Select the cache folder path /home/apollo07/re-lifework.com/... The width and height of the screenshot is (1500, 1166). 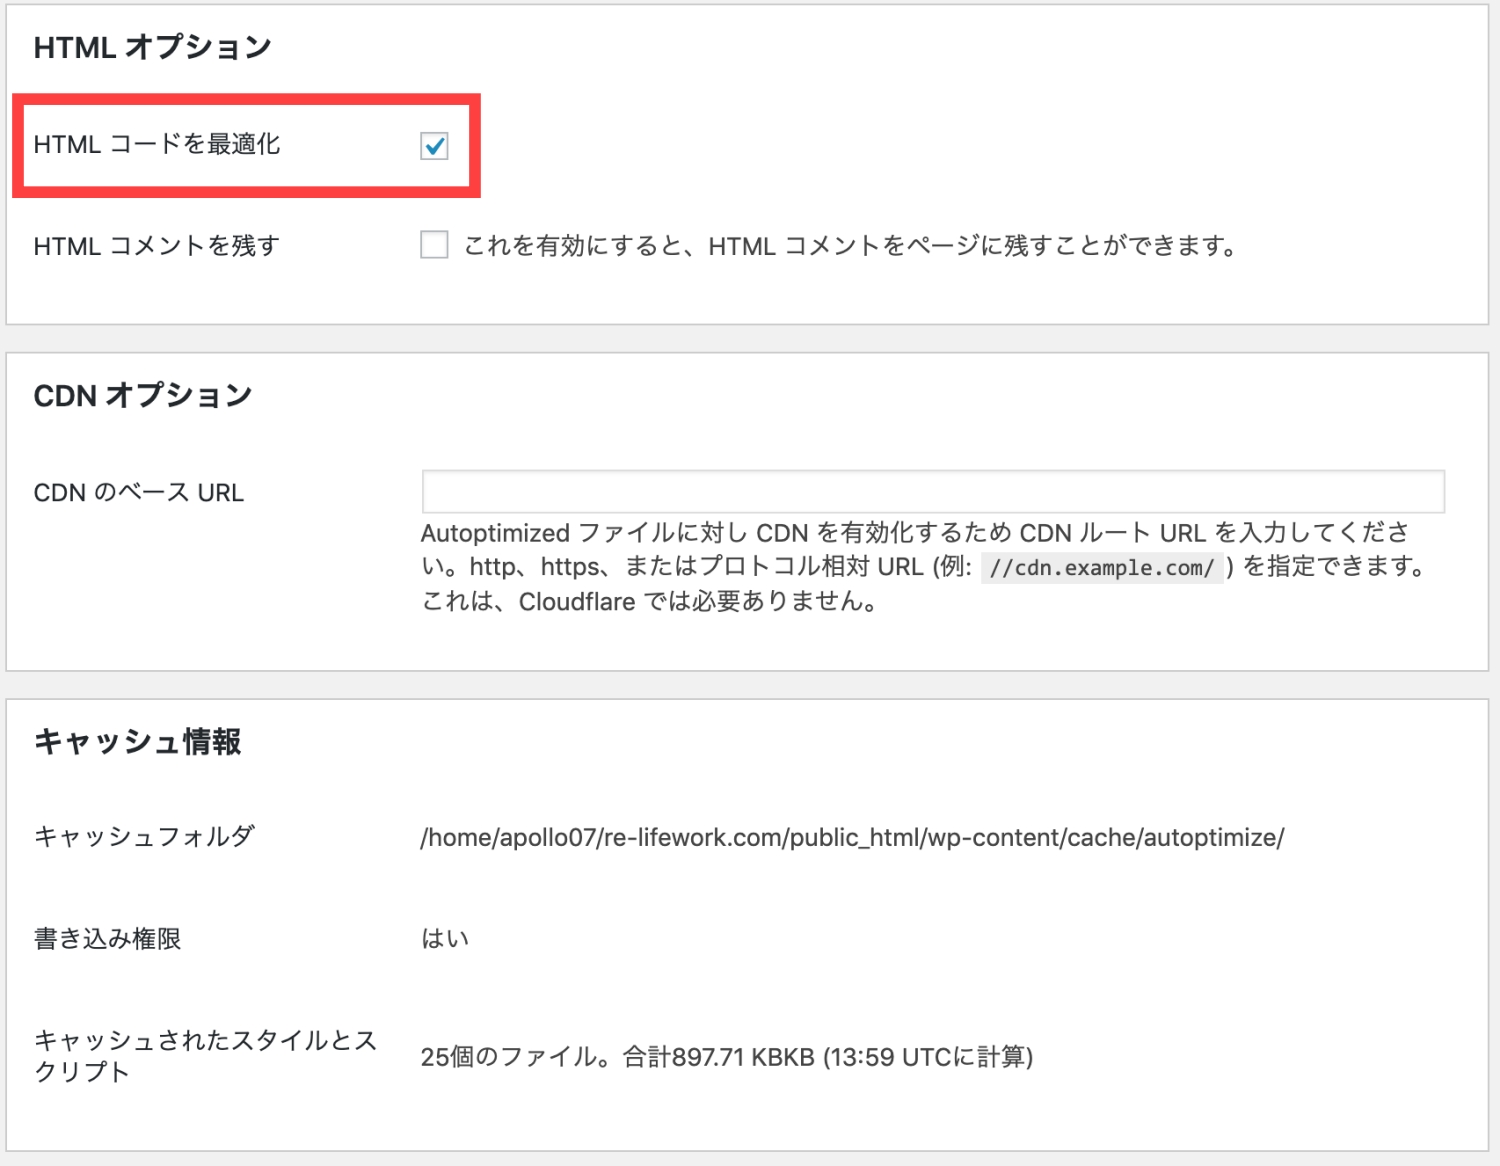(x=852, y=837)
